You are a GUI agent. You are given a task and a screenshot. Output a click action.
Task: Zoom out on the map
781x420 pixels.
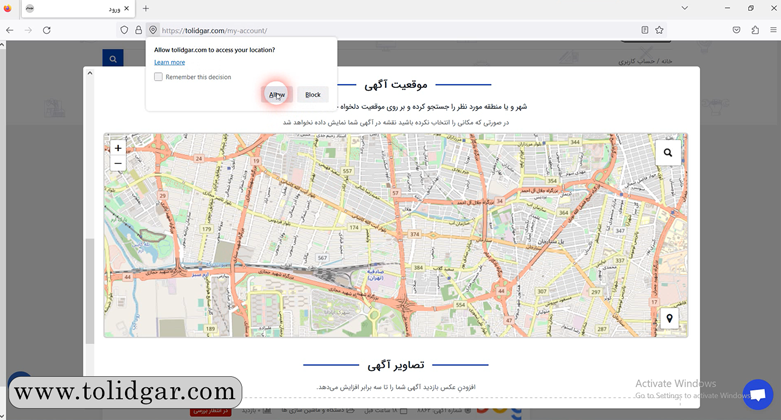[118, 163]
